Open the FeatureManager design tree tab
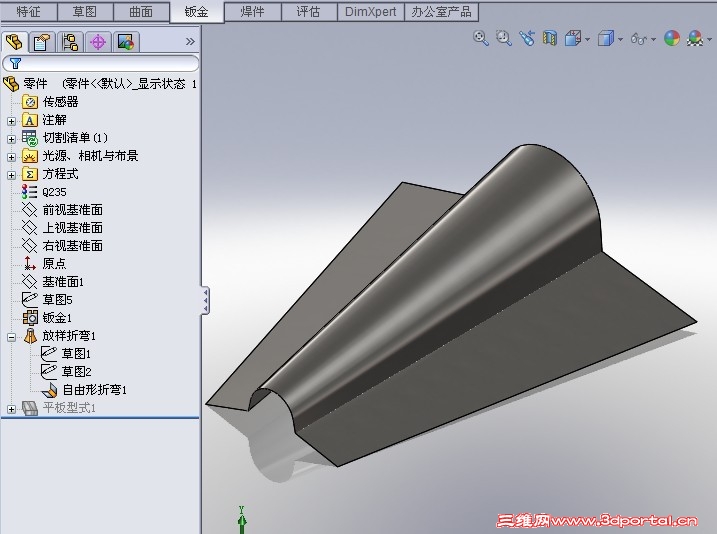The image size is (717, 534). coord(15,42)
